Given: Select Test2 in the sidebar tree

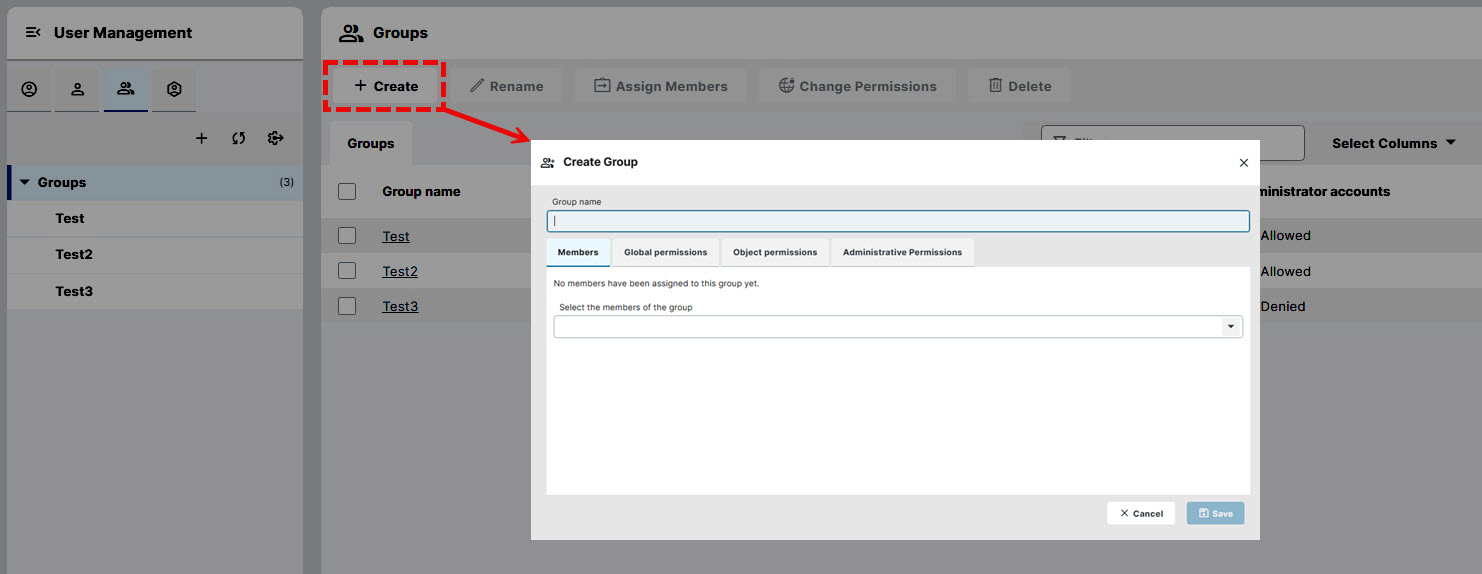Looking at the screenshot, I should (74, 254).
